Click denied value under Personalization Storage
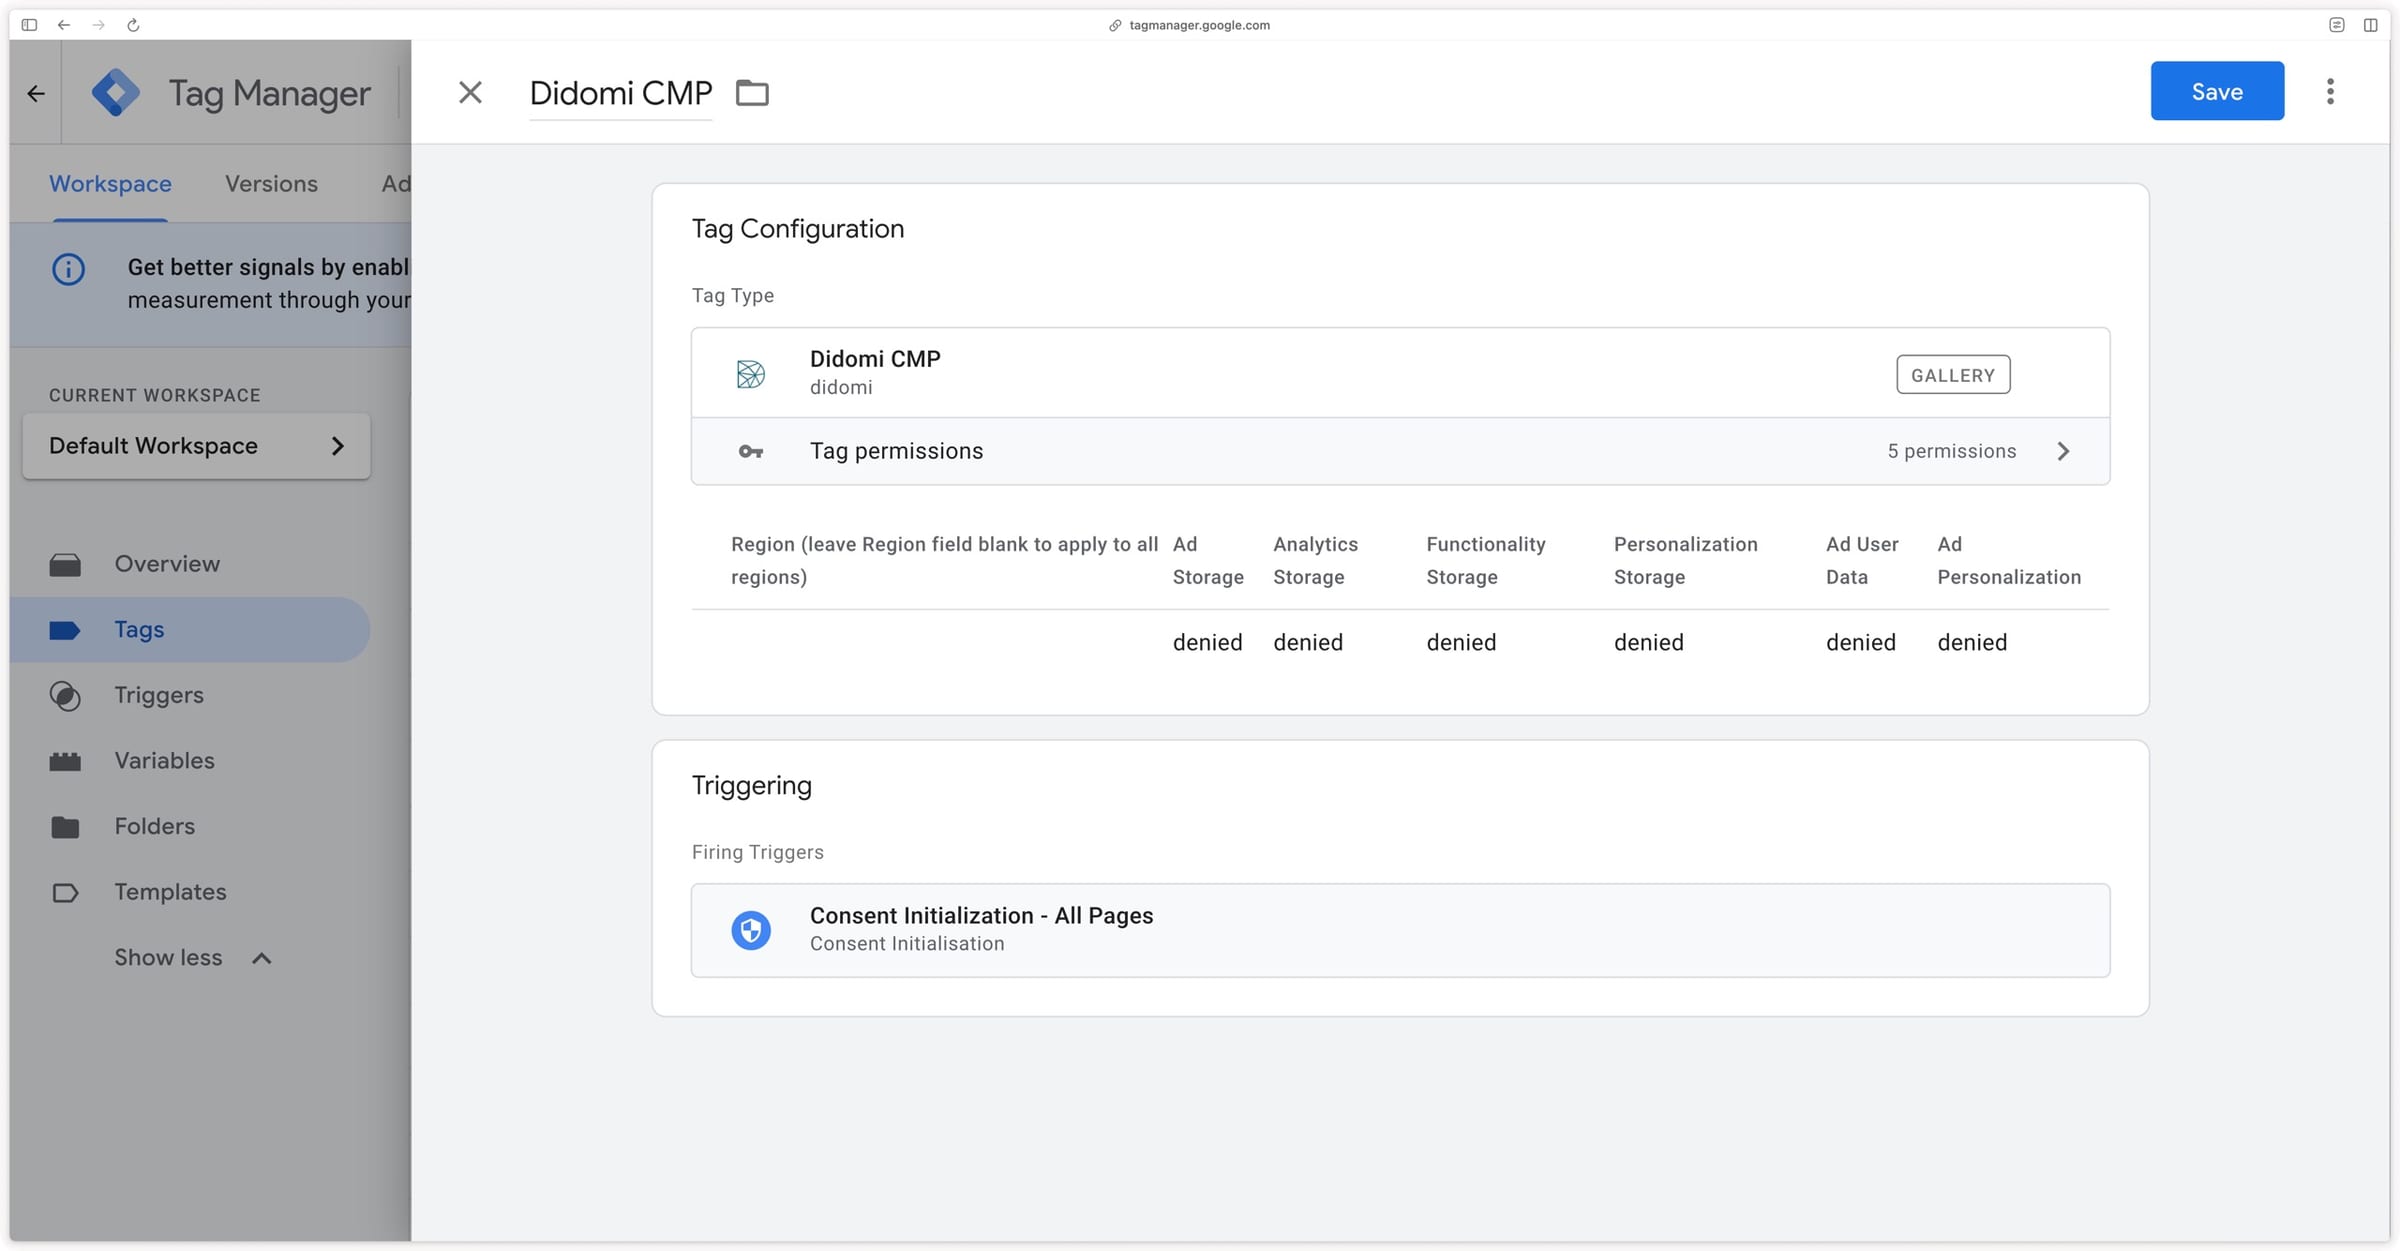 click(x=1649, y=642)
